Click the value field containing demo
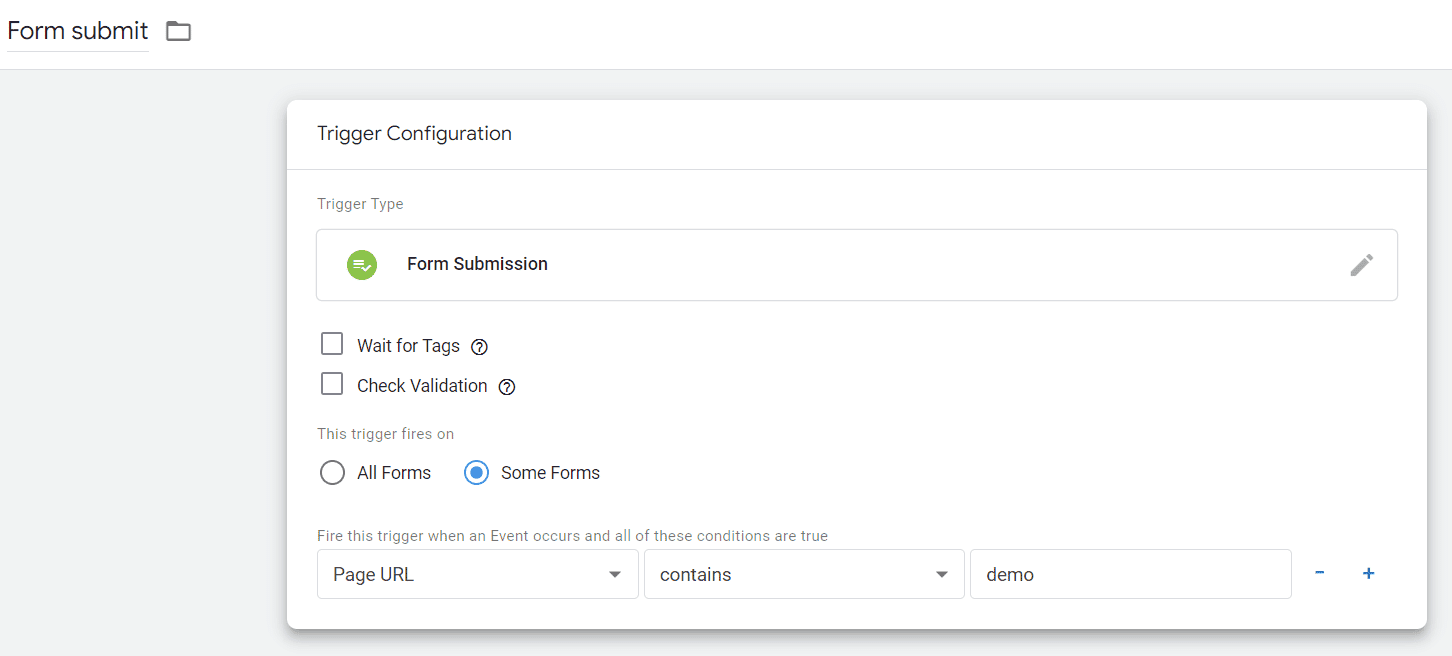1452x656 pixels. 1131,574
